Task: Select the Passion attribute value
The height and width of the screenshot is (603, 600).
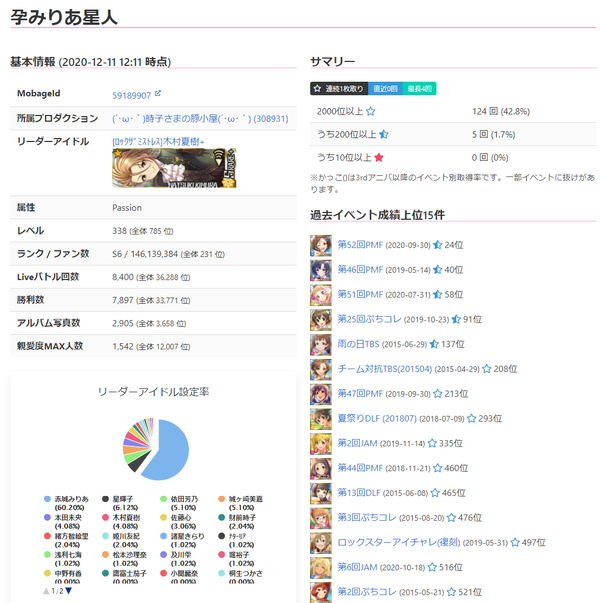Action: coord(127,208)
